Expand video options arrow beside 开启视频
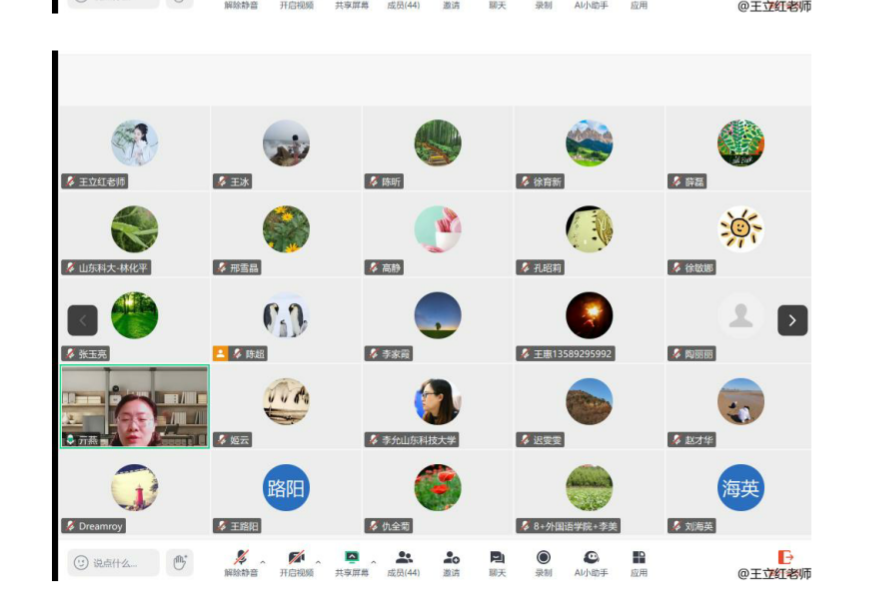 tap(318, 563)
